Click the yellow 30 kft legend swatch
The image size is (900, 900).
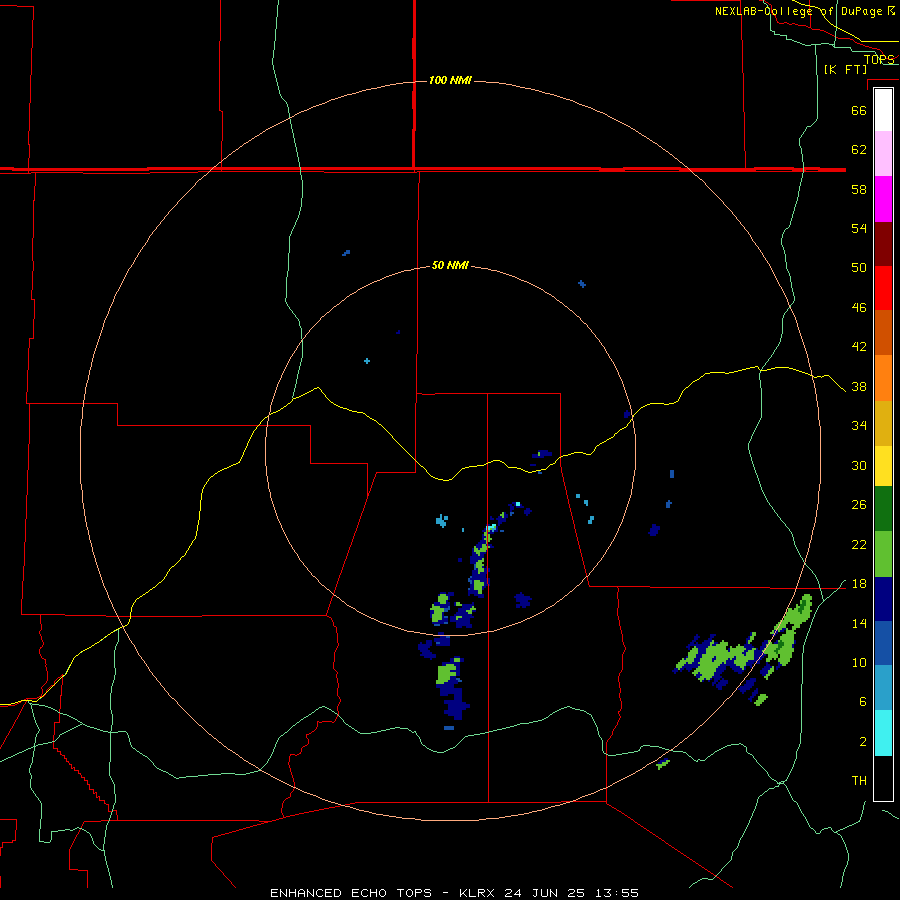[x=883, y=466]
